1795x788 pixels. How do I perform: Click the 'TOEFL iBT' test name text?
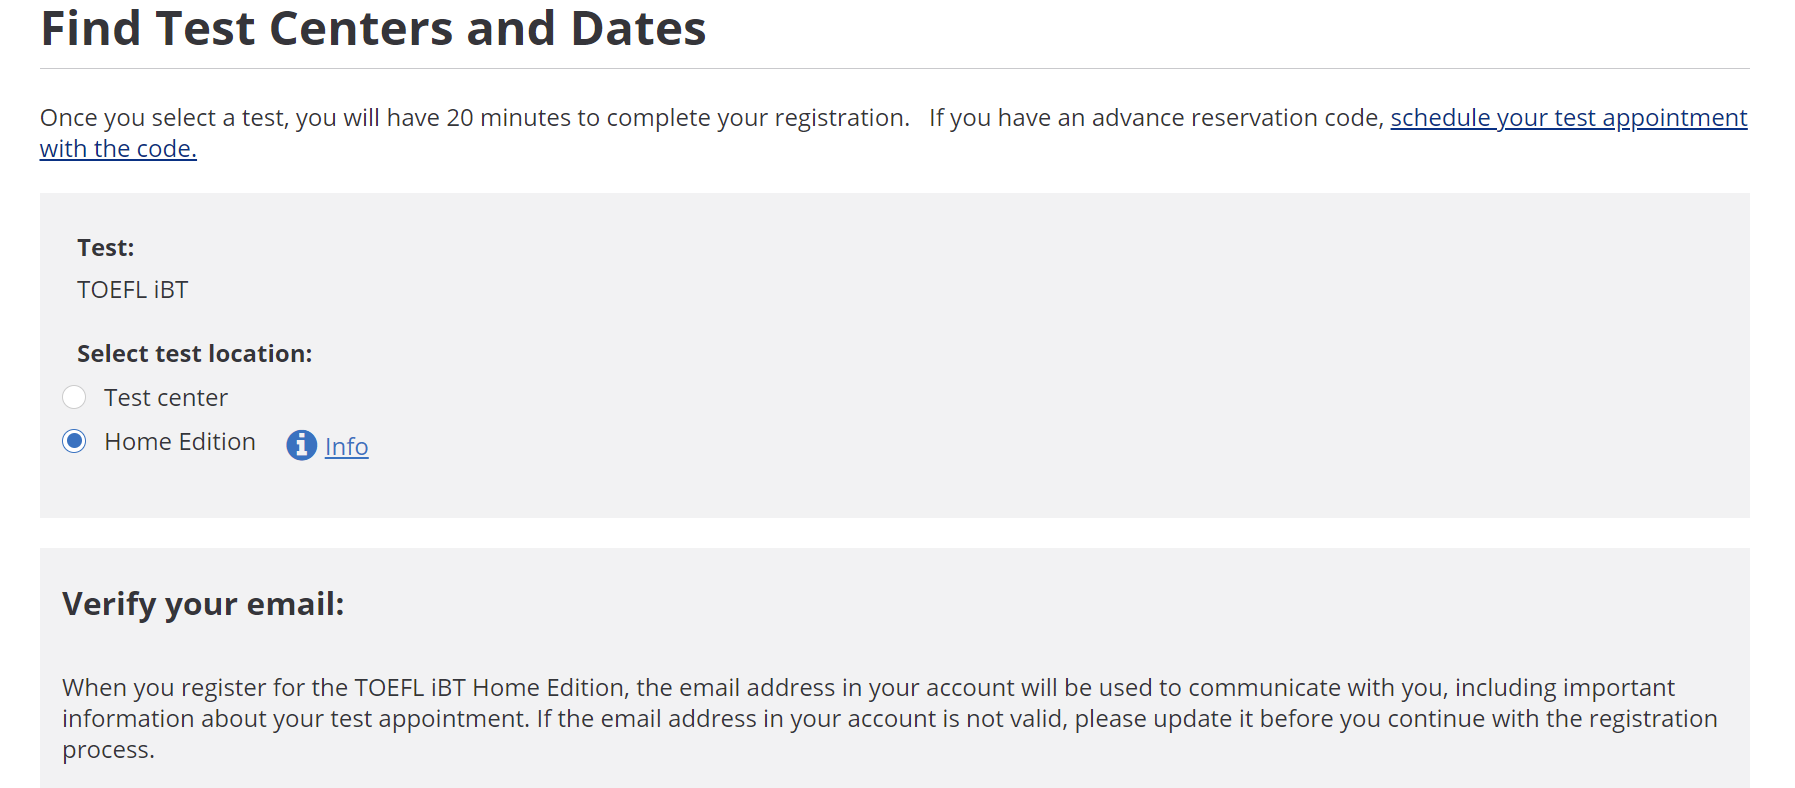pyautogui.click(x=132, y=290)
